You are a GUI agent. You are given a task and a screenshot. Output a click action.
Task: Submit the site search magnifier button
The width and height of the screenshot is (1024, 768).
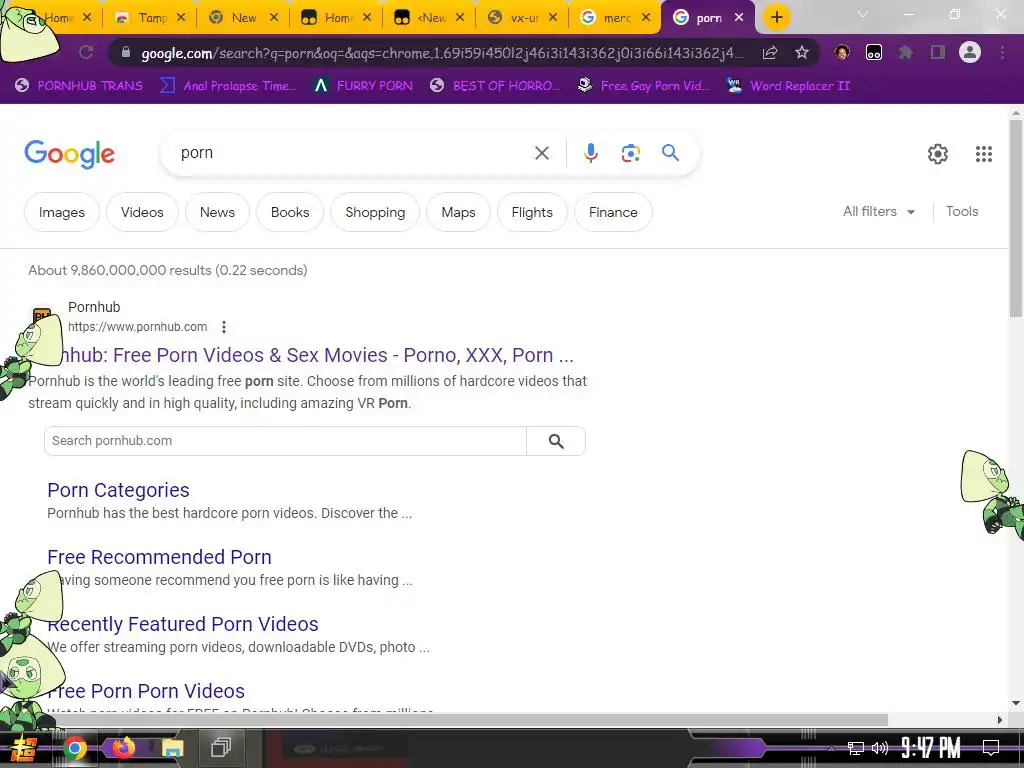pyautogui.click(x=556, y=441)
